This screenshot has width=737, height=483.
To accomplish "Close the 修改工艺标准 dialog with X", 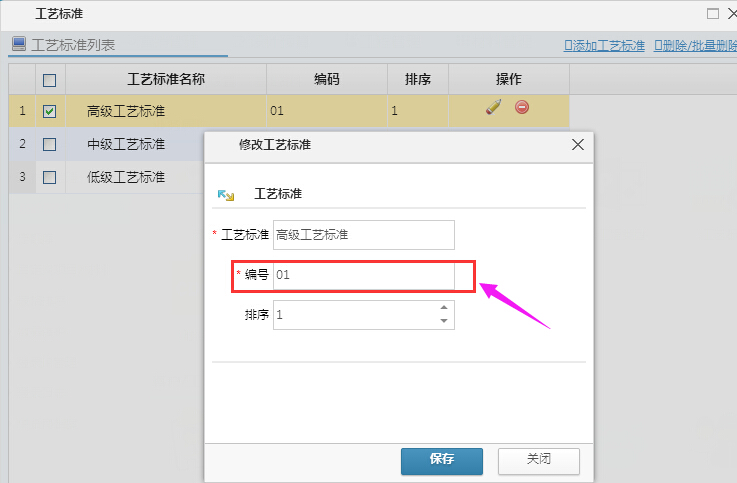I will point(577,145).
